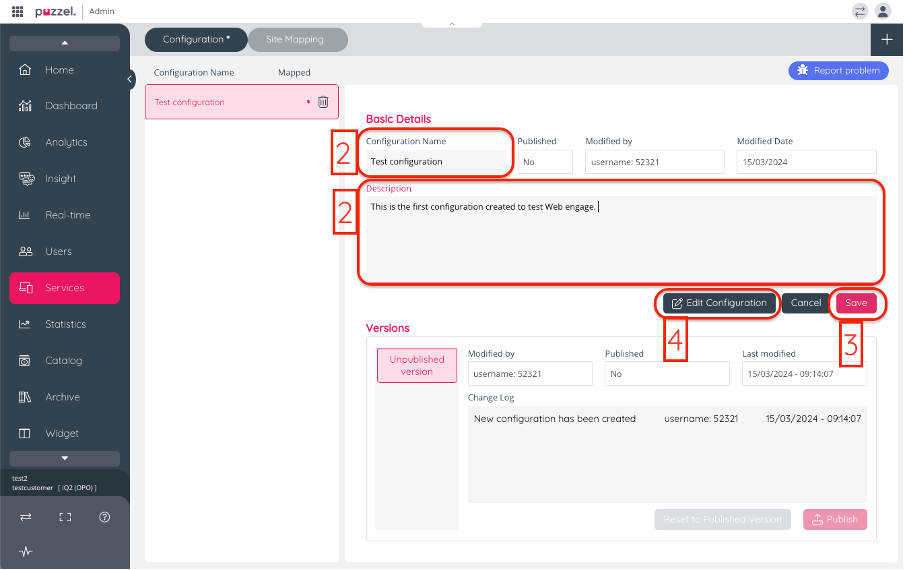
Task: Click the swap arrows icon in header
Action: [x=860, y=11]
